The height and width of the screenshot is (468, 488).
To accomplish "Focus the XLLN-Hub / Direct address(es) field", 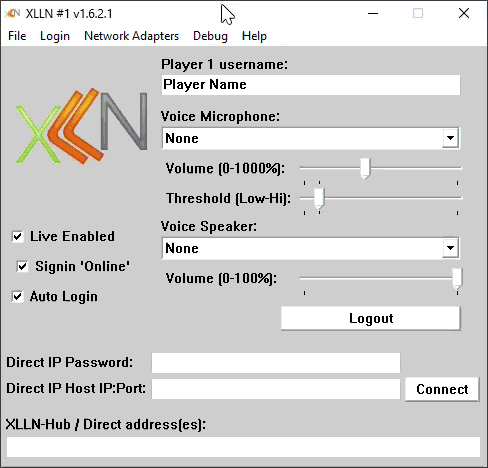I will click(243, 447).
